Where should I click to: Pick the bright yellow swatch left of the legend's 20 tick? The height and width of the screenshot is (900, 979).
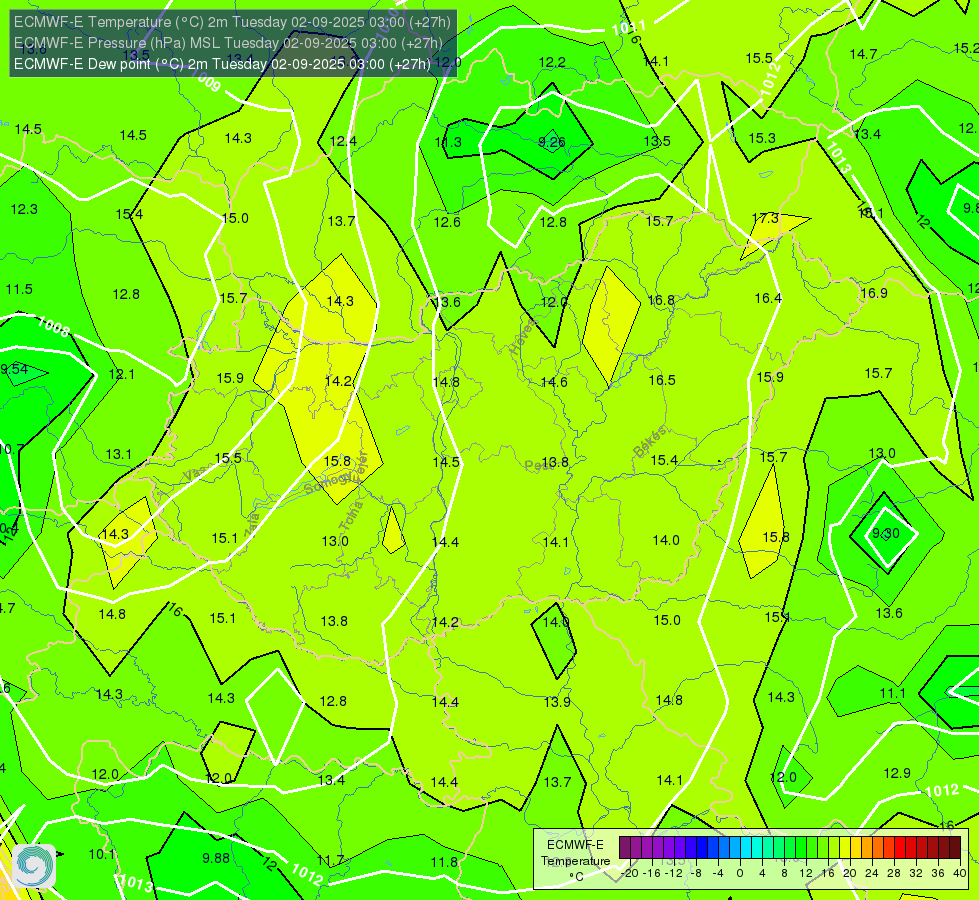coord(845,848)
